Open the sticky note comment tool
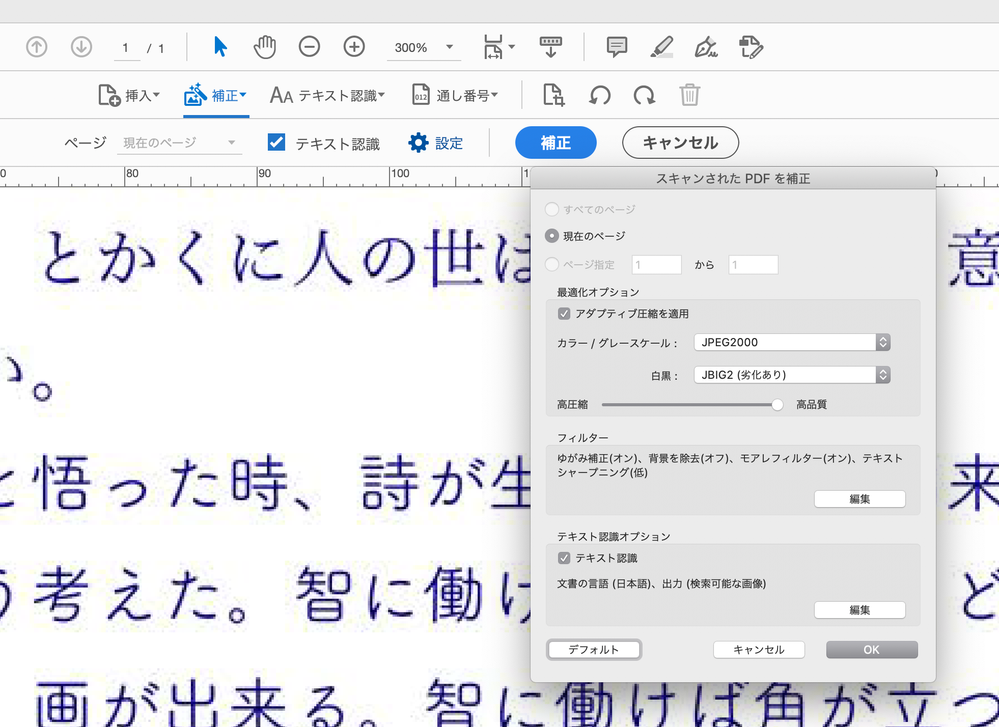Viewport: 999px width, 727px height. 615,46
